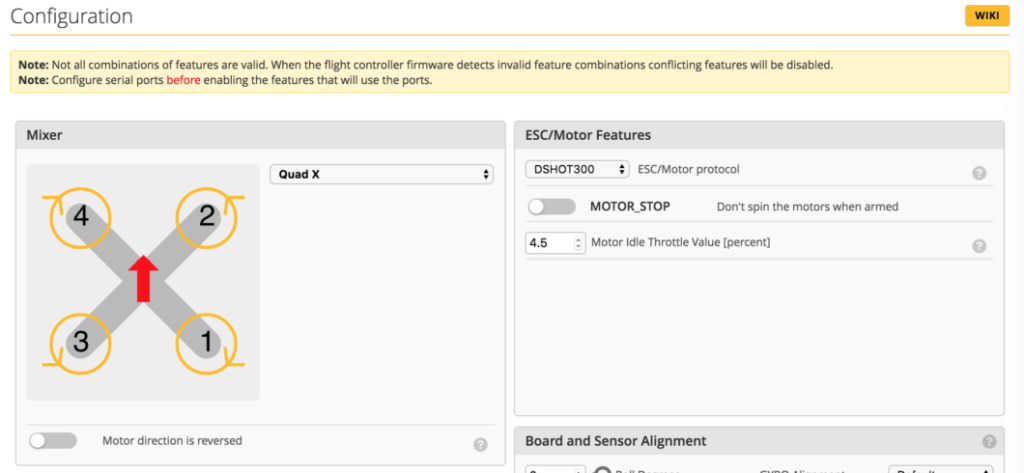Click the Motor Idle Throttle Value field
This screenshot has width=1024, height=473.
coord(549,243)
